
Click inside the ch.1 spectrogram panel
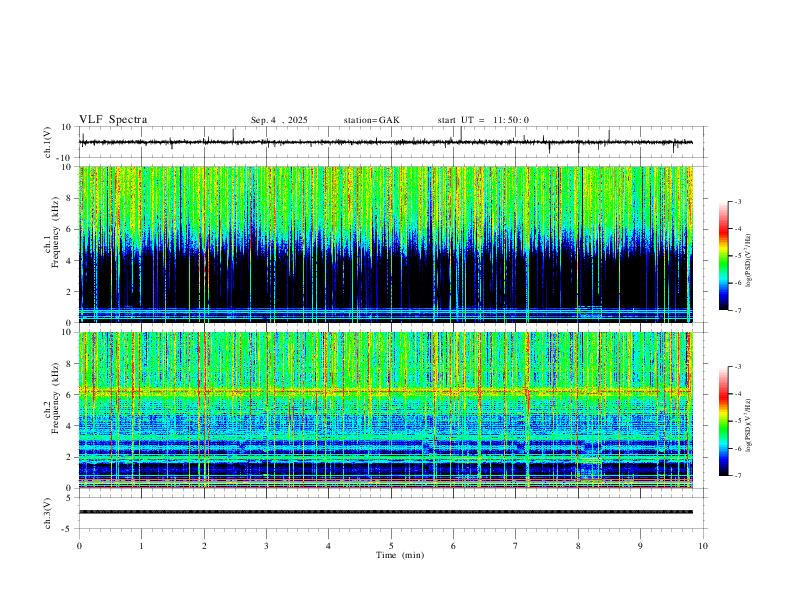click(386, 244)
